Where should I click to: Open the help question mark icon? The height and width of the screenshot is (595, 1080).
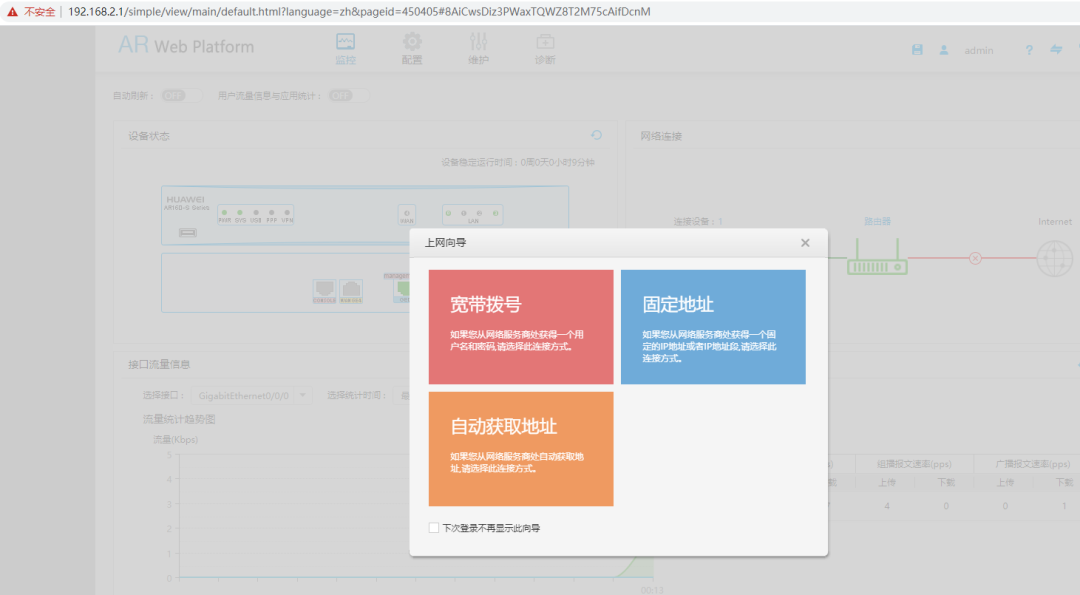1029,50
